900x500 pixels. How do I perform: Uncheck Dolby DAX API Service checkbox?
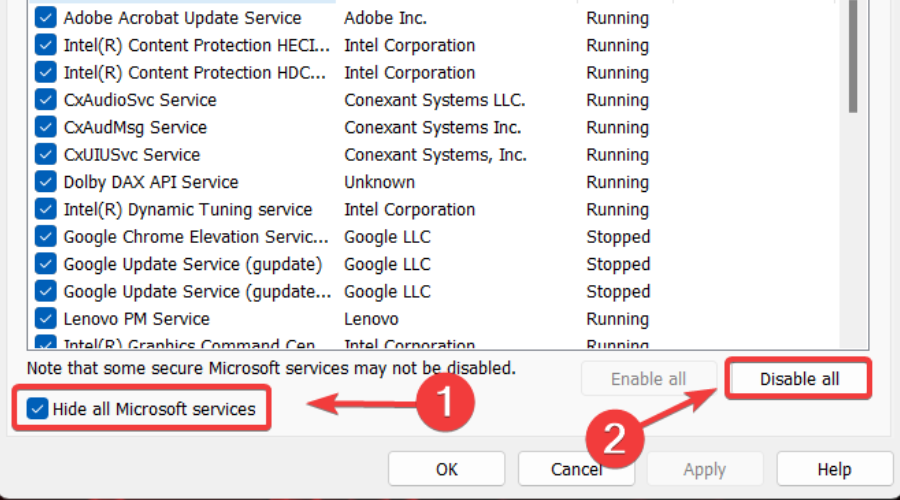click(45, 182)
